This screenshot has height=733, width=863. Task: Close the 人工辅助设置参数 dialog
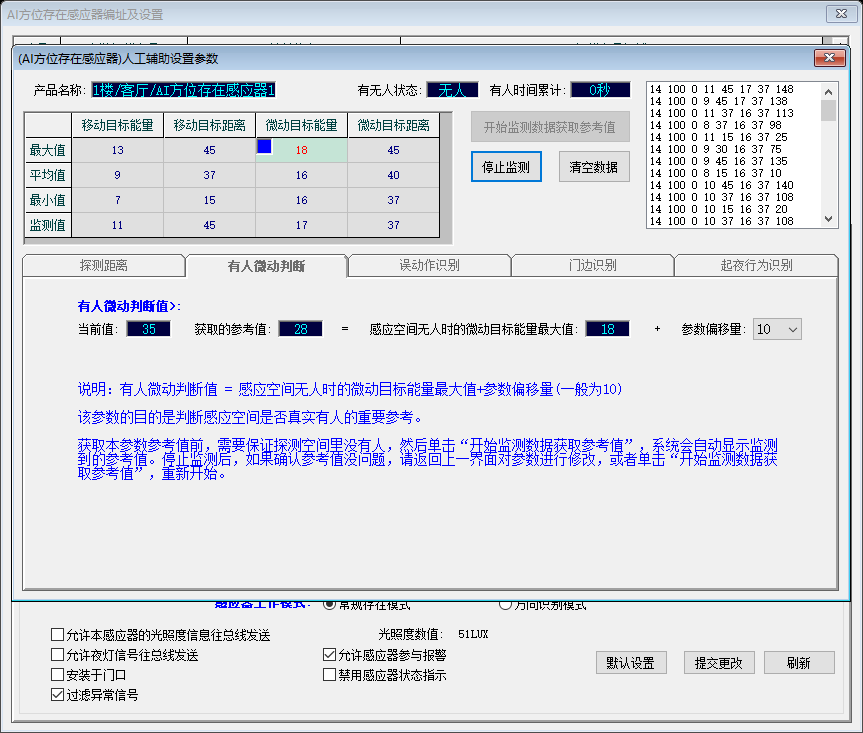(829, 58)
